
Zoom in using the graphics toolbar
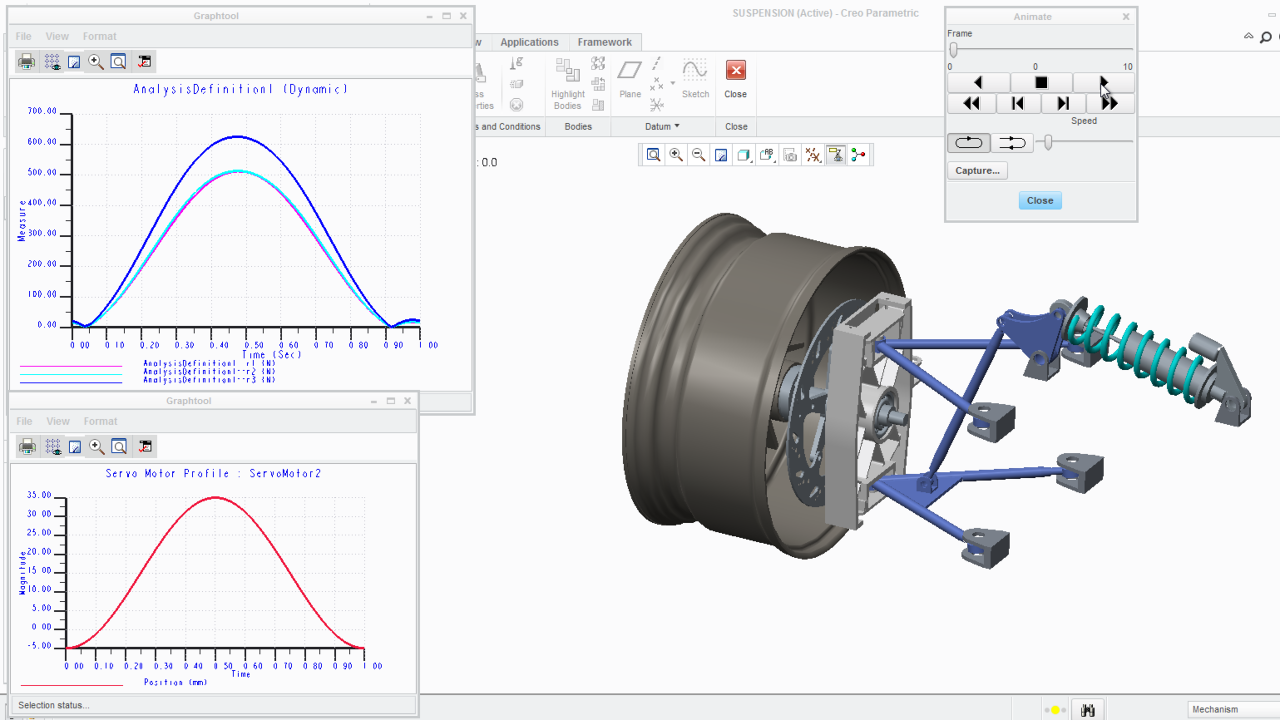pos(676,155)
